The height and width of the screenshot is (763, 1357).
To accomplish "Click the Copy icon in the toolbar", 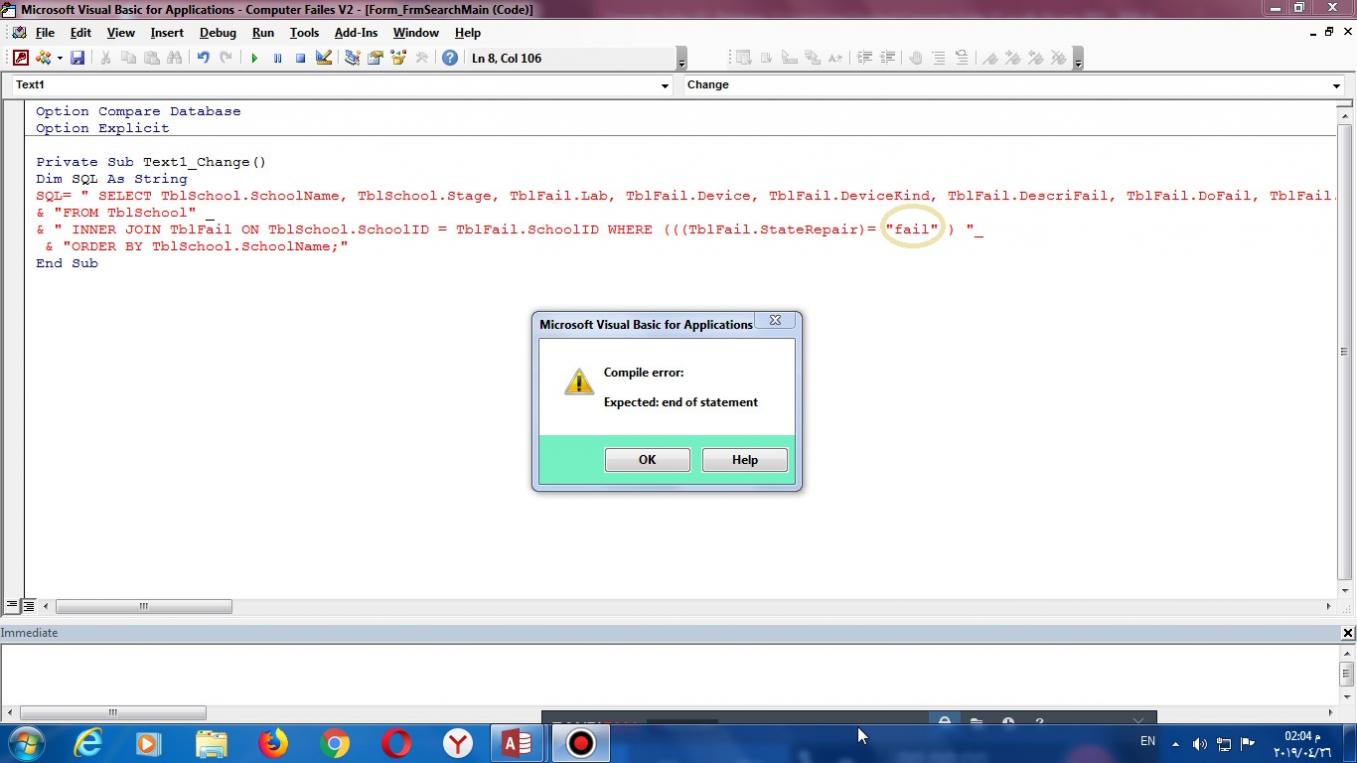I will pos(128,58).
